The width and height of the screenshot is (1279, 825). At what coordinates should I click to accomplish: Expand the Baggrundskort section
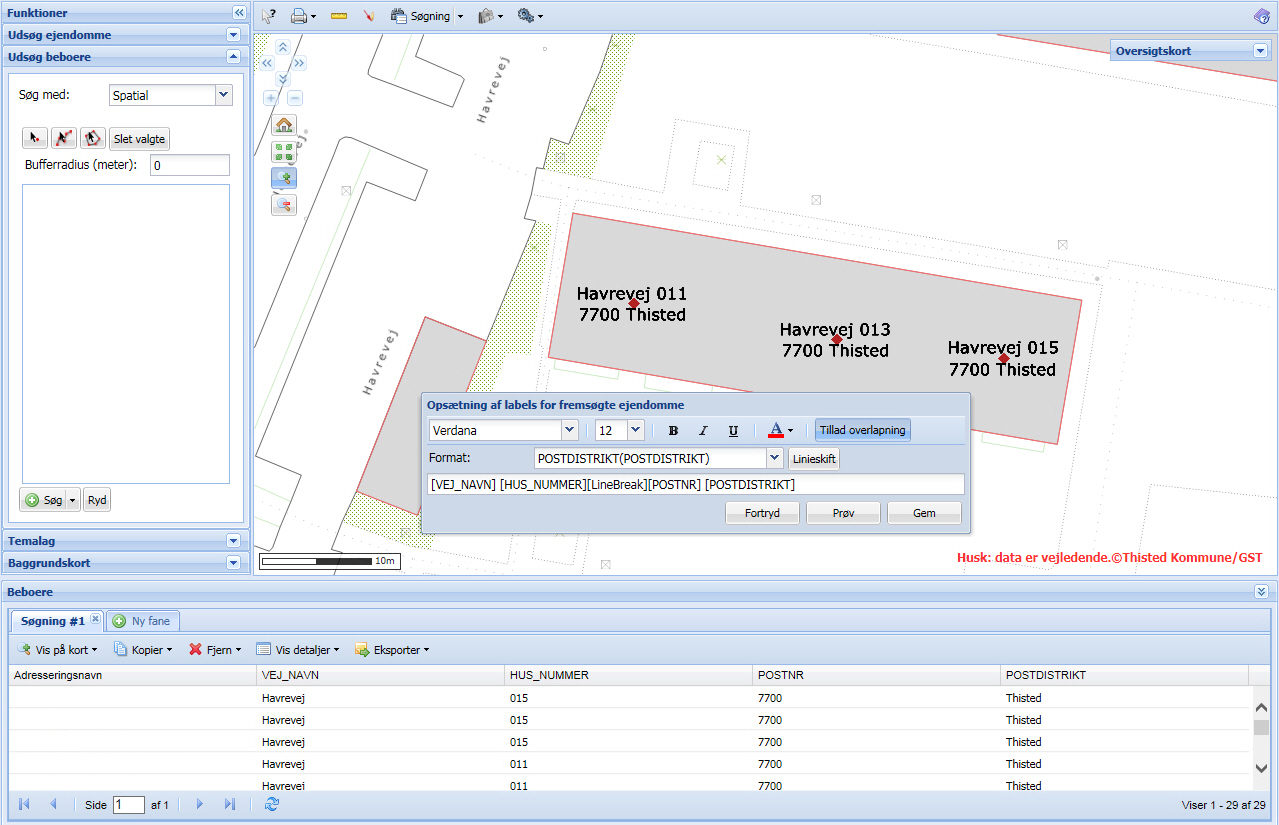point(234,563)
